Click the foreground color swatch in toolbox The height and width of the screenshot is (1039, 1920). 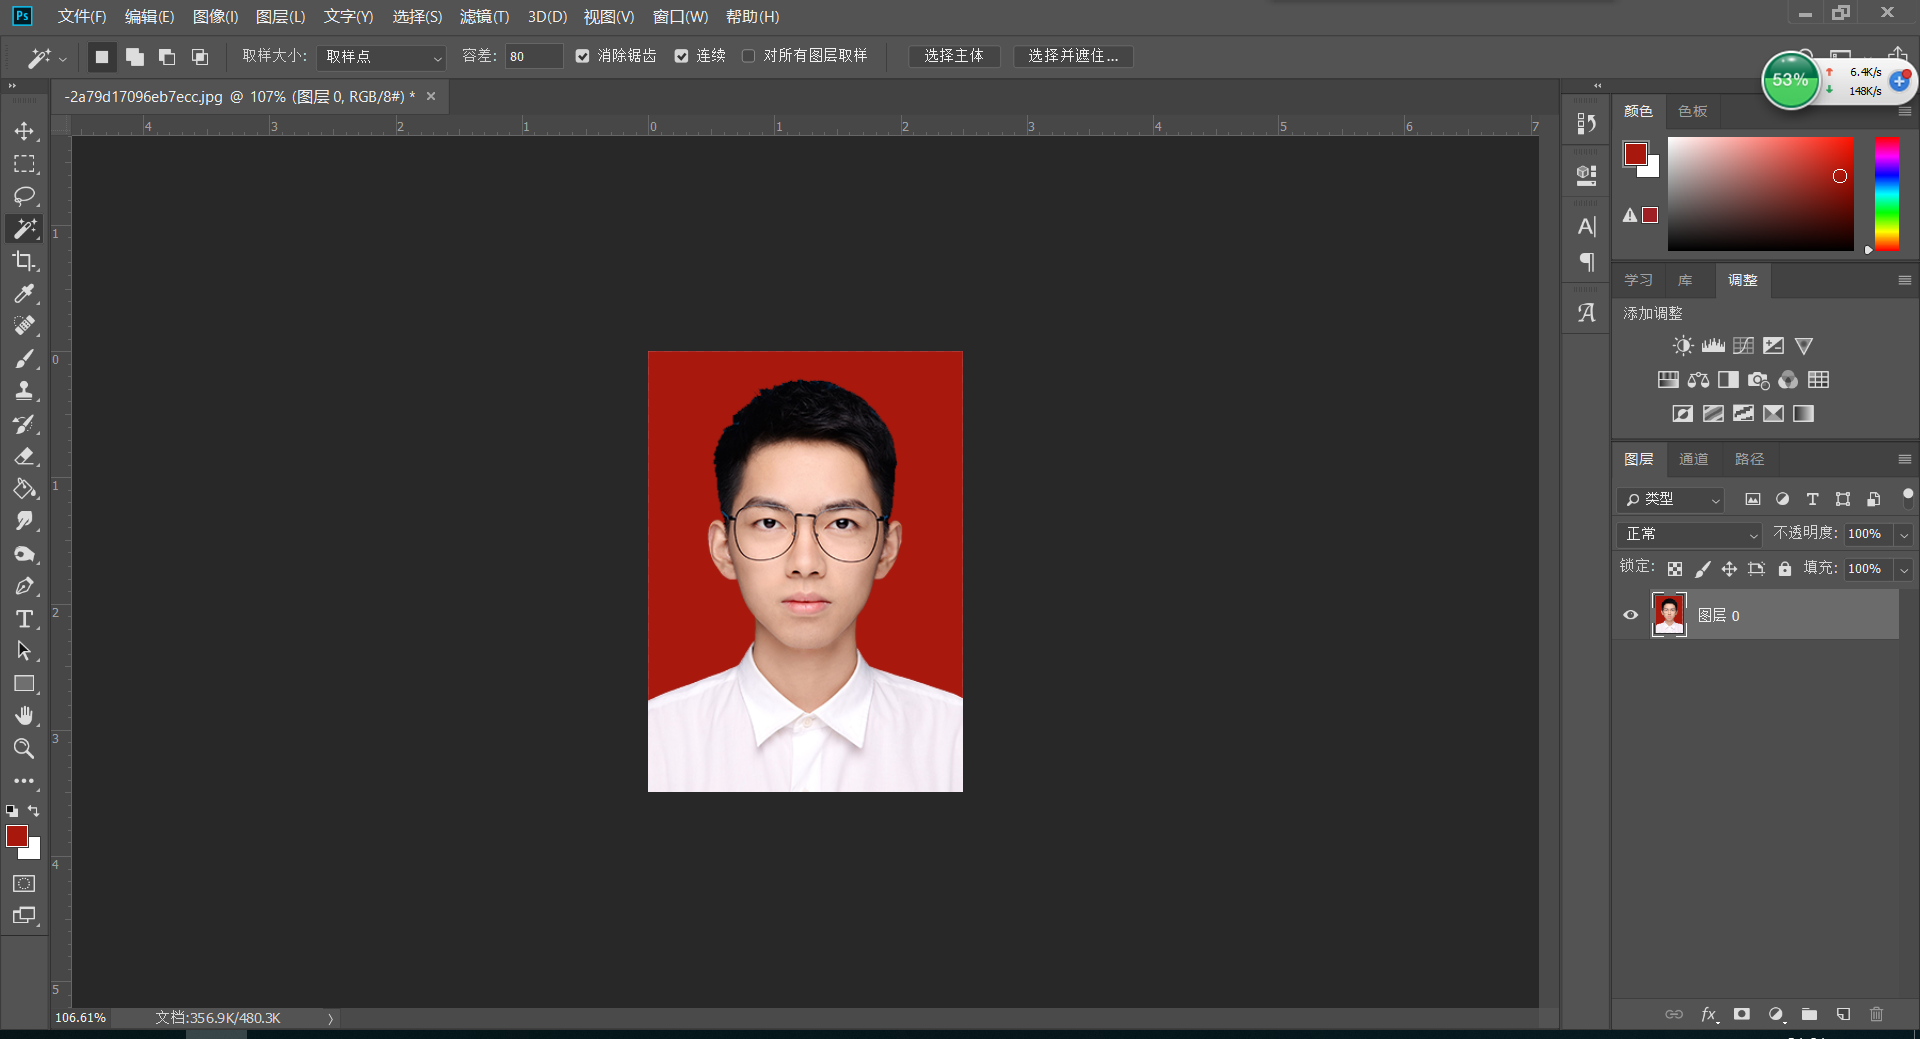coord(17,836)
